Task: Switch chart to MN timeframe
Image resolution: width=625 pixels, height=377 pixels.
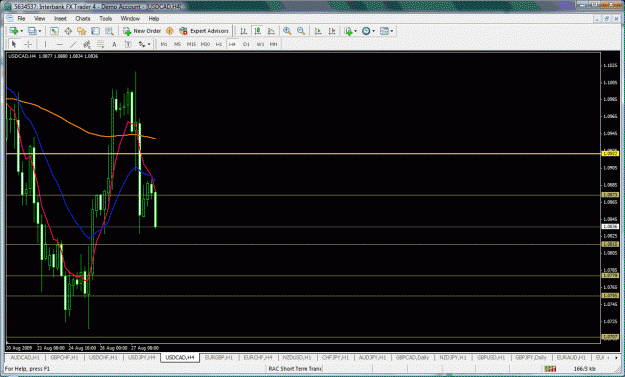Action: [x=273, y=44]
